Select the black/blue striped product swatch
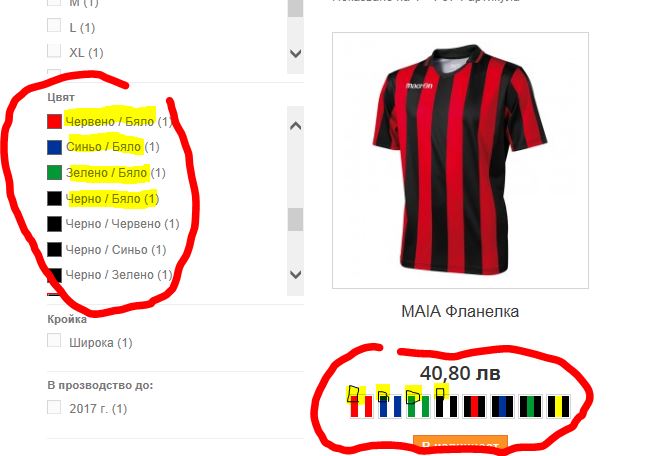Viewport: 659px width, 456px height. [x=503, y=406]
